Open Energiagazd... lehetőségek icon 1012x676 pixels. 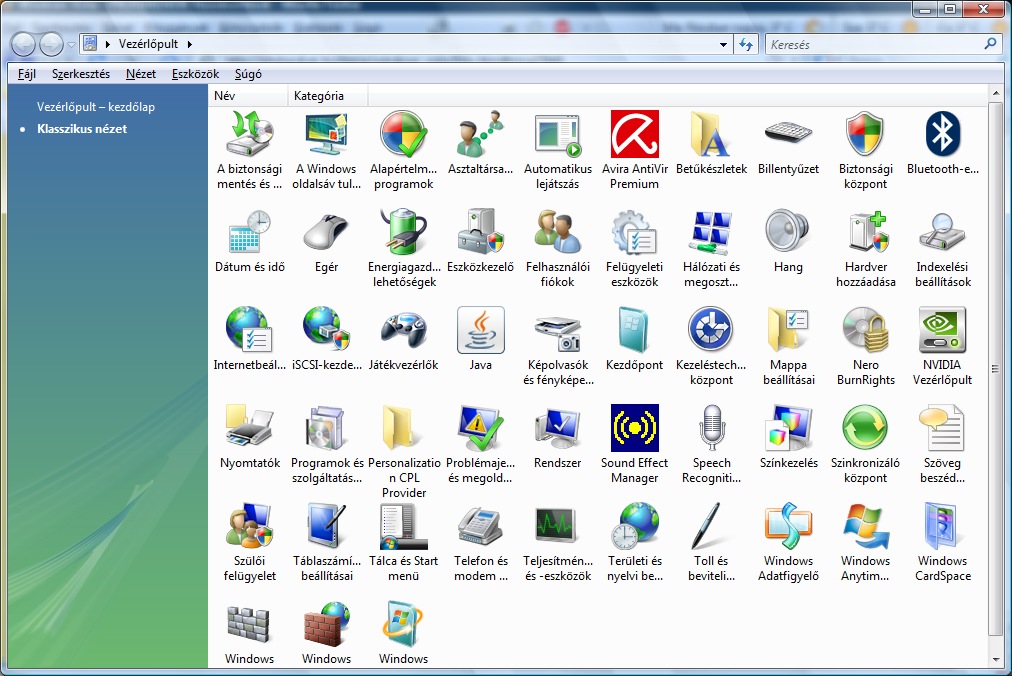tap(403, 231)
